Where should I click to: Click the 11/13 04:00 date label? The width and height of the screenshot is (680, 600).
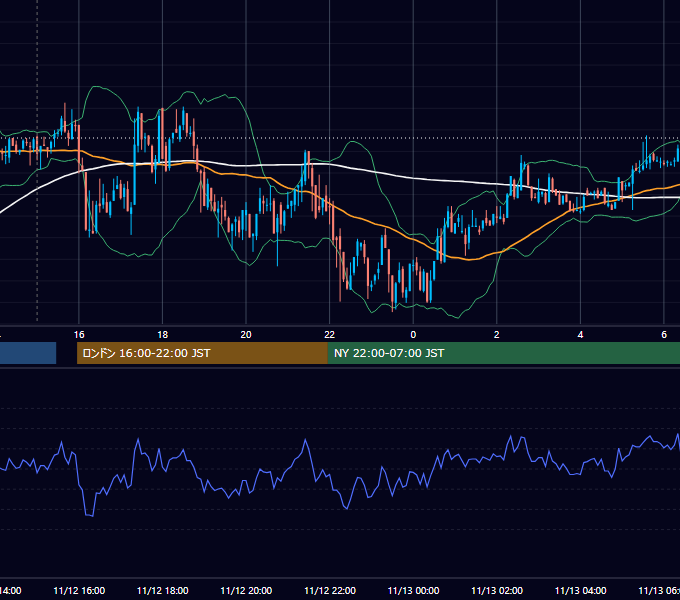tap(581, 591)
